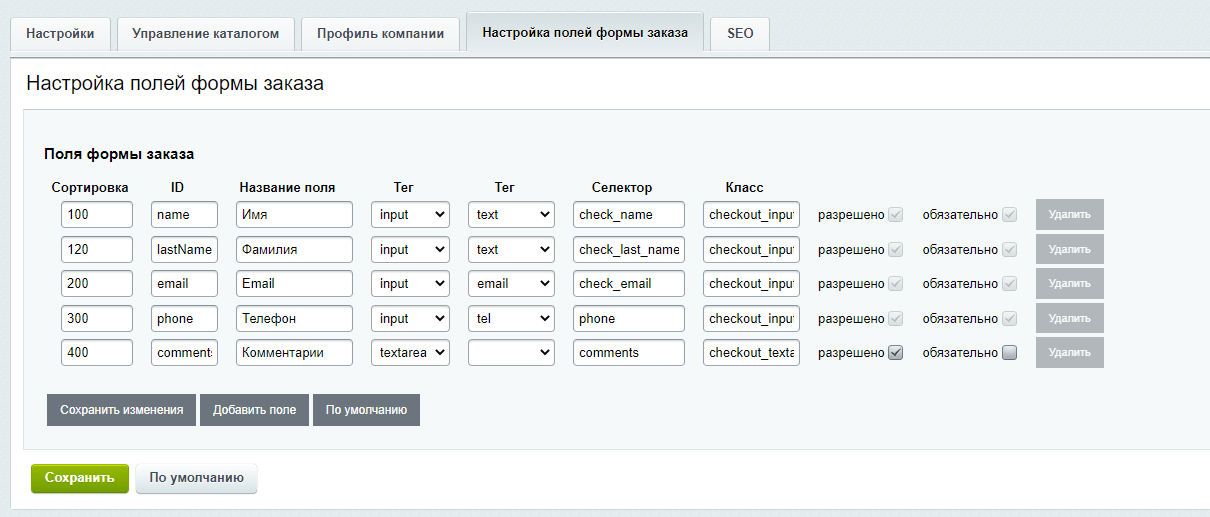1210x517 pixels.
Task: Switch to the SEO tab
Action: pyautogui.click(x=740, y=33)
